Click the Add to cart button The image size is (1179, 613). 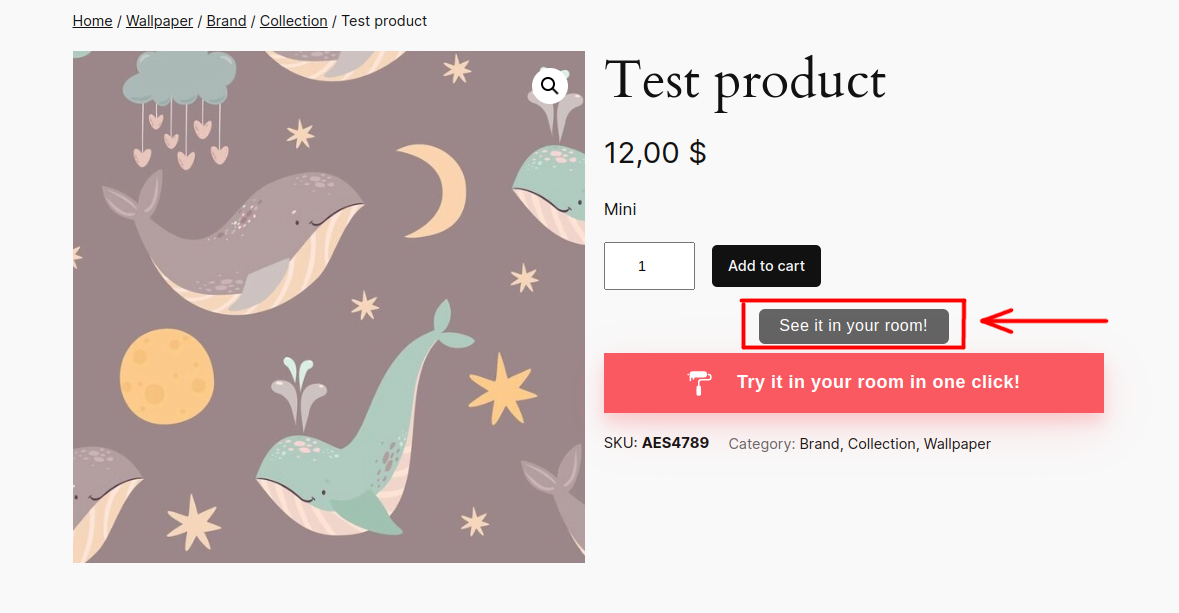click(x=766, y=266)
